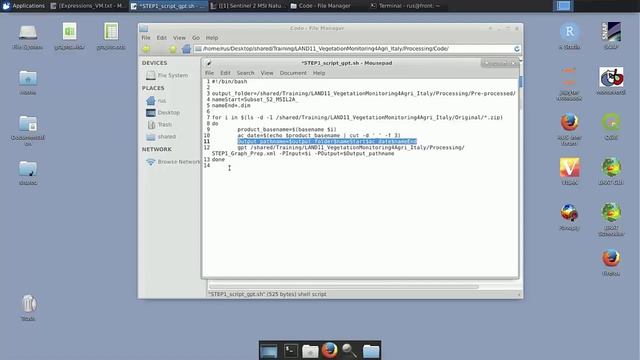Open Mousepad Search menu
Screen dimensions: 640x360
pyautogui.click(x=245, y=73)
